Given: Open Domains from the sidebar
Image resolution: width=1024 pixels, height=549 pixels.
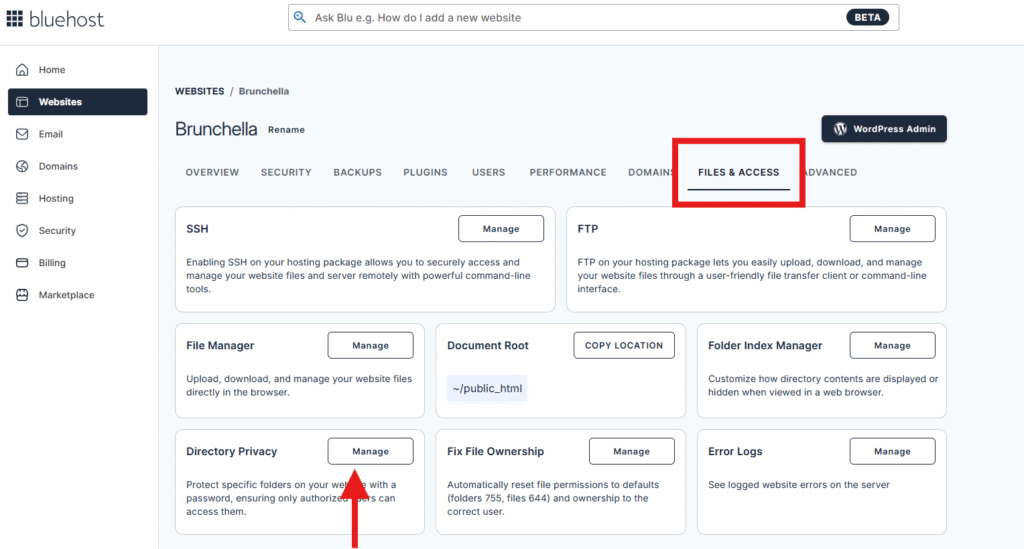Looking at the screenshot, I should 78,166.
